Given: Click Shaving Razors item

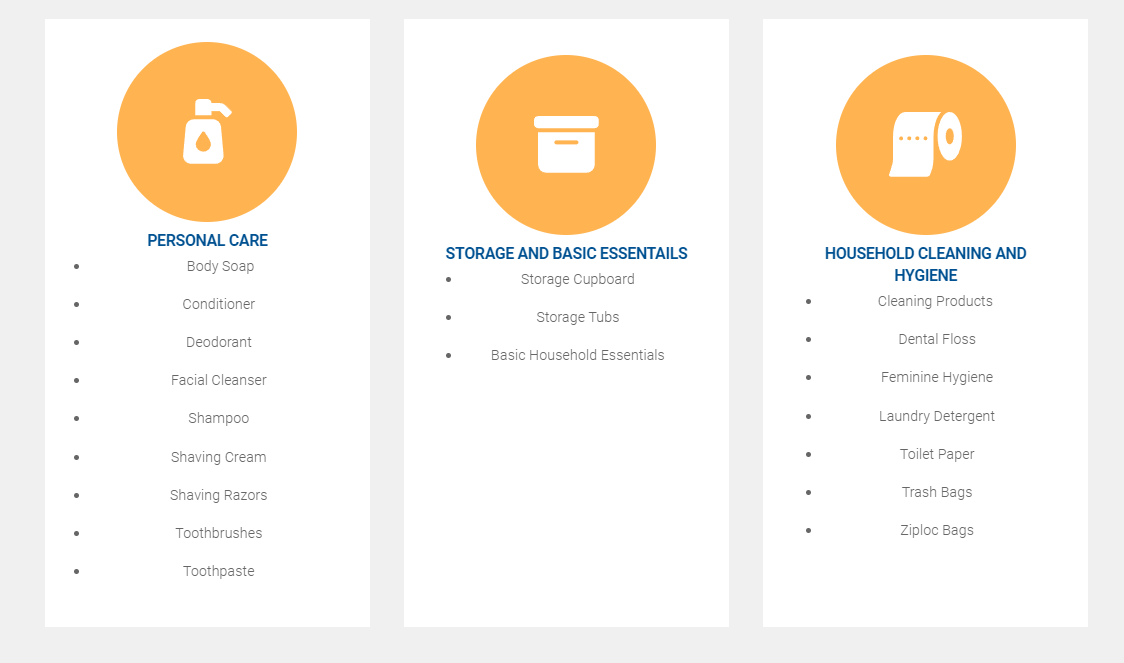Looking at the screenshot, I should coord(219,495).
